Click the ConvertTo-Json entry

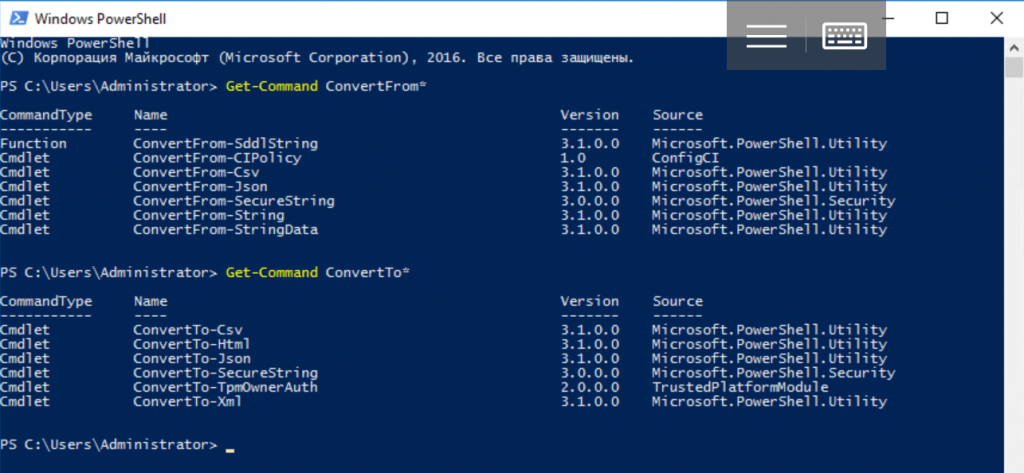point(191,358)
